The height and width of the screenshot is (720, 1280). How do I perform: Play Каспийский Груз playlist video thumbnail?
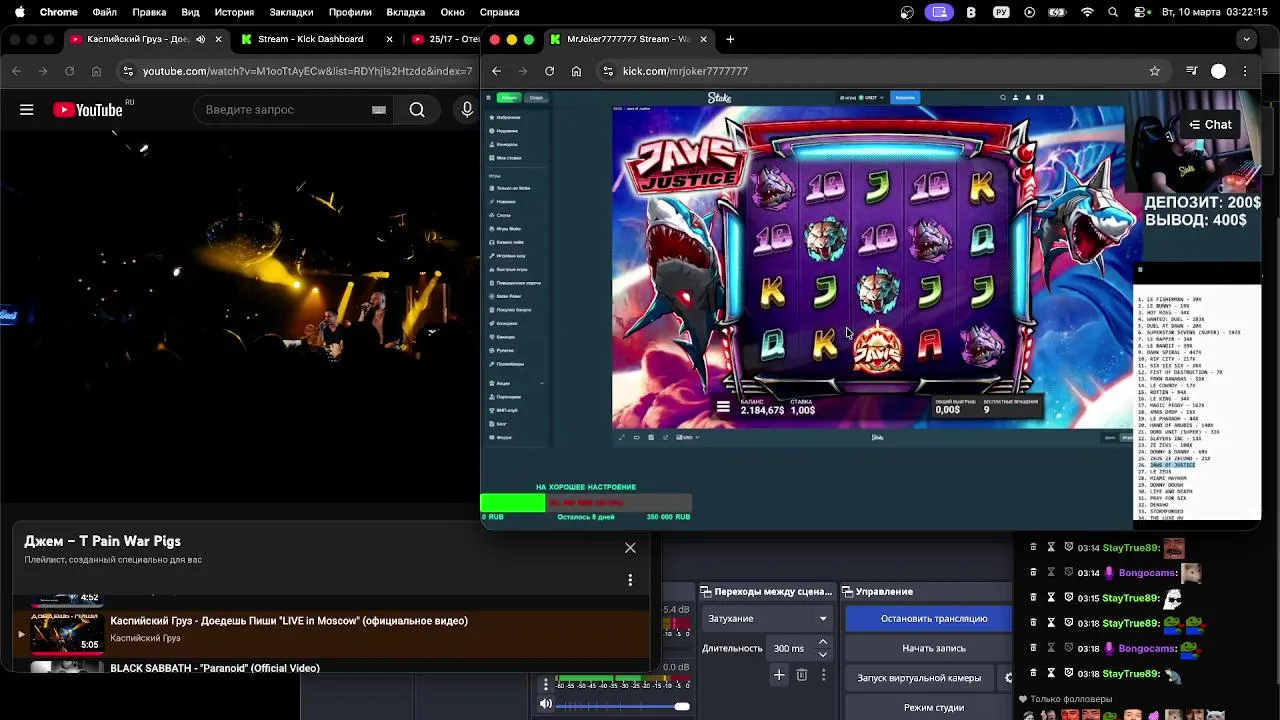[66, 633]
